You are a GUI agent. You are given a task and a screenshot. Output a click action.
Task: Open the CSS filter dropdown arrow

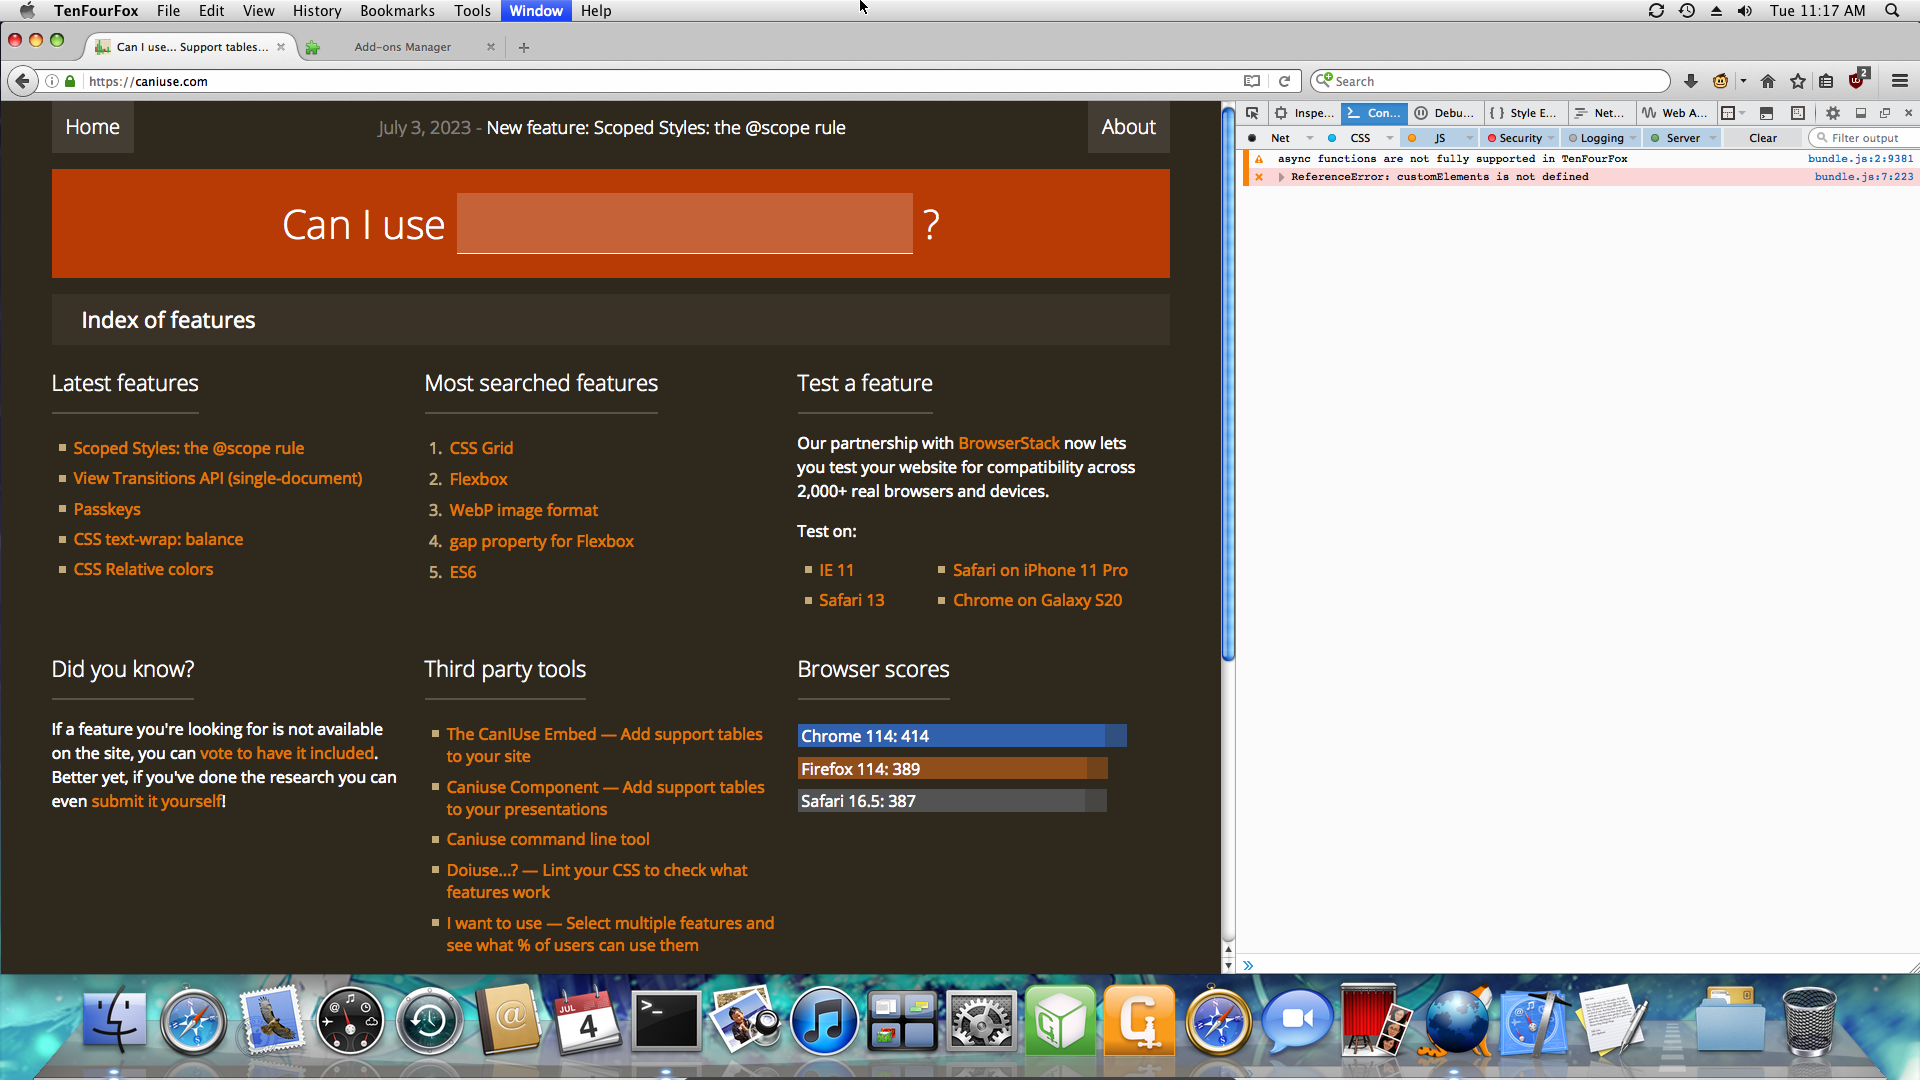[1389, 138]
